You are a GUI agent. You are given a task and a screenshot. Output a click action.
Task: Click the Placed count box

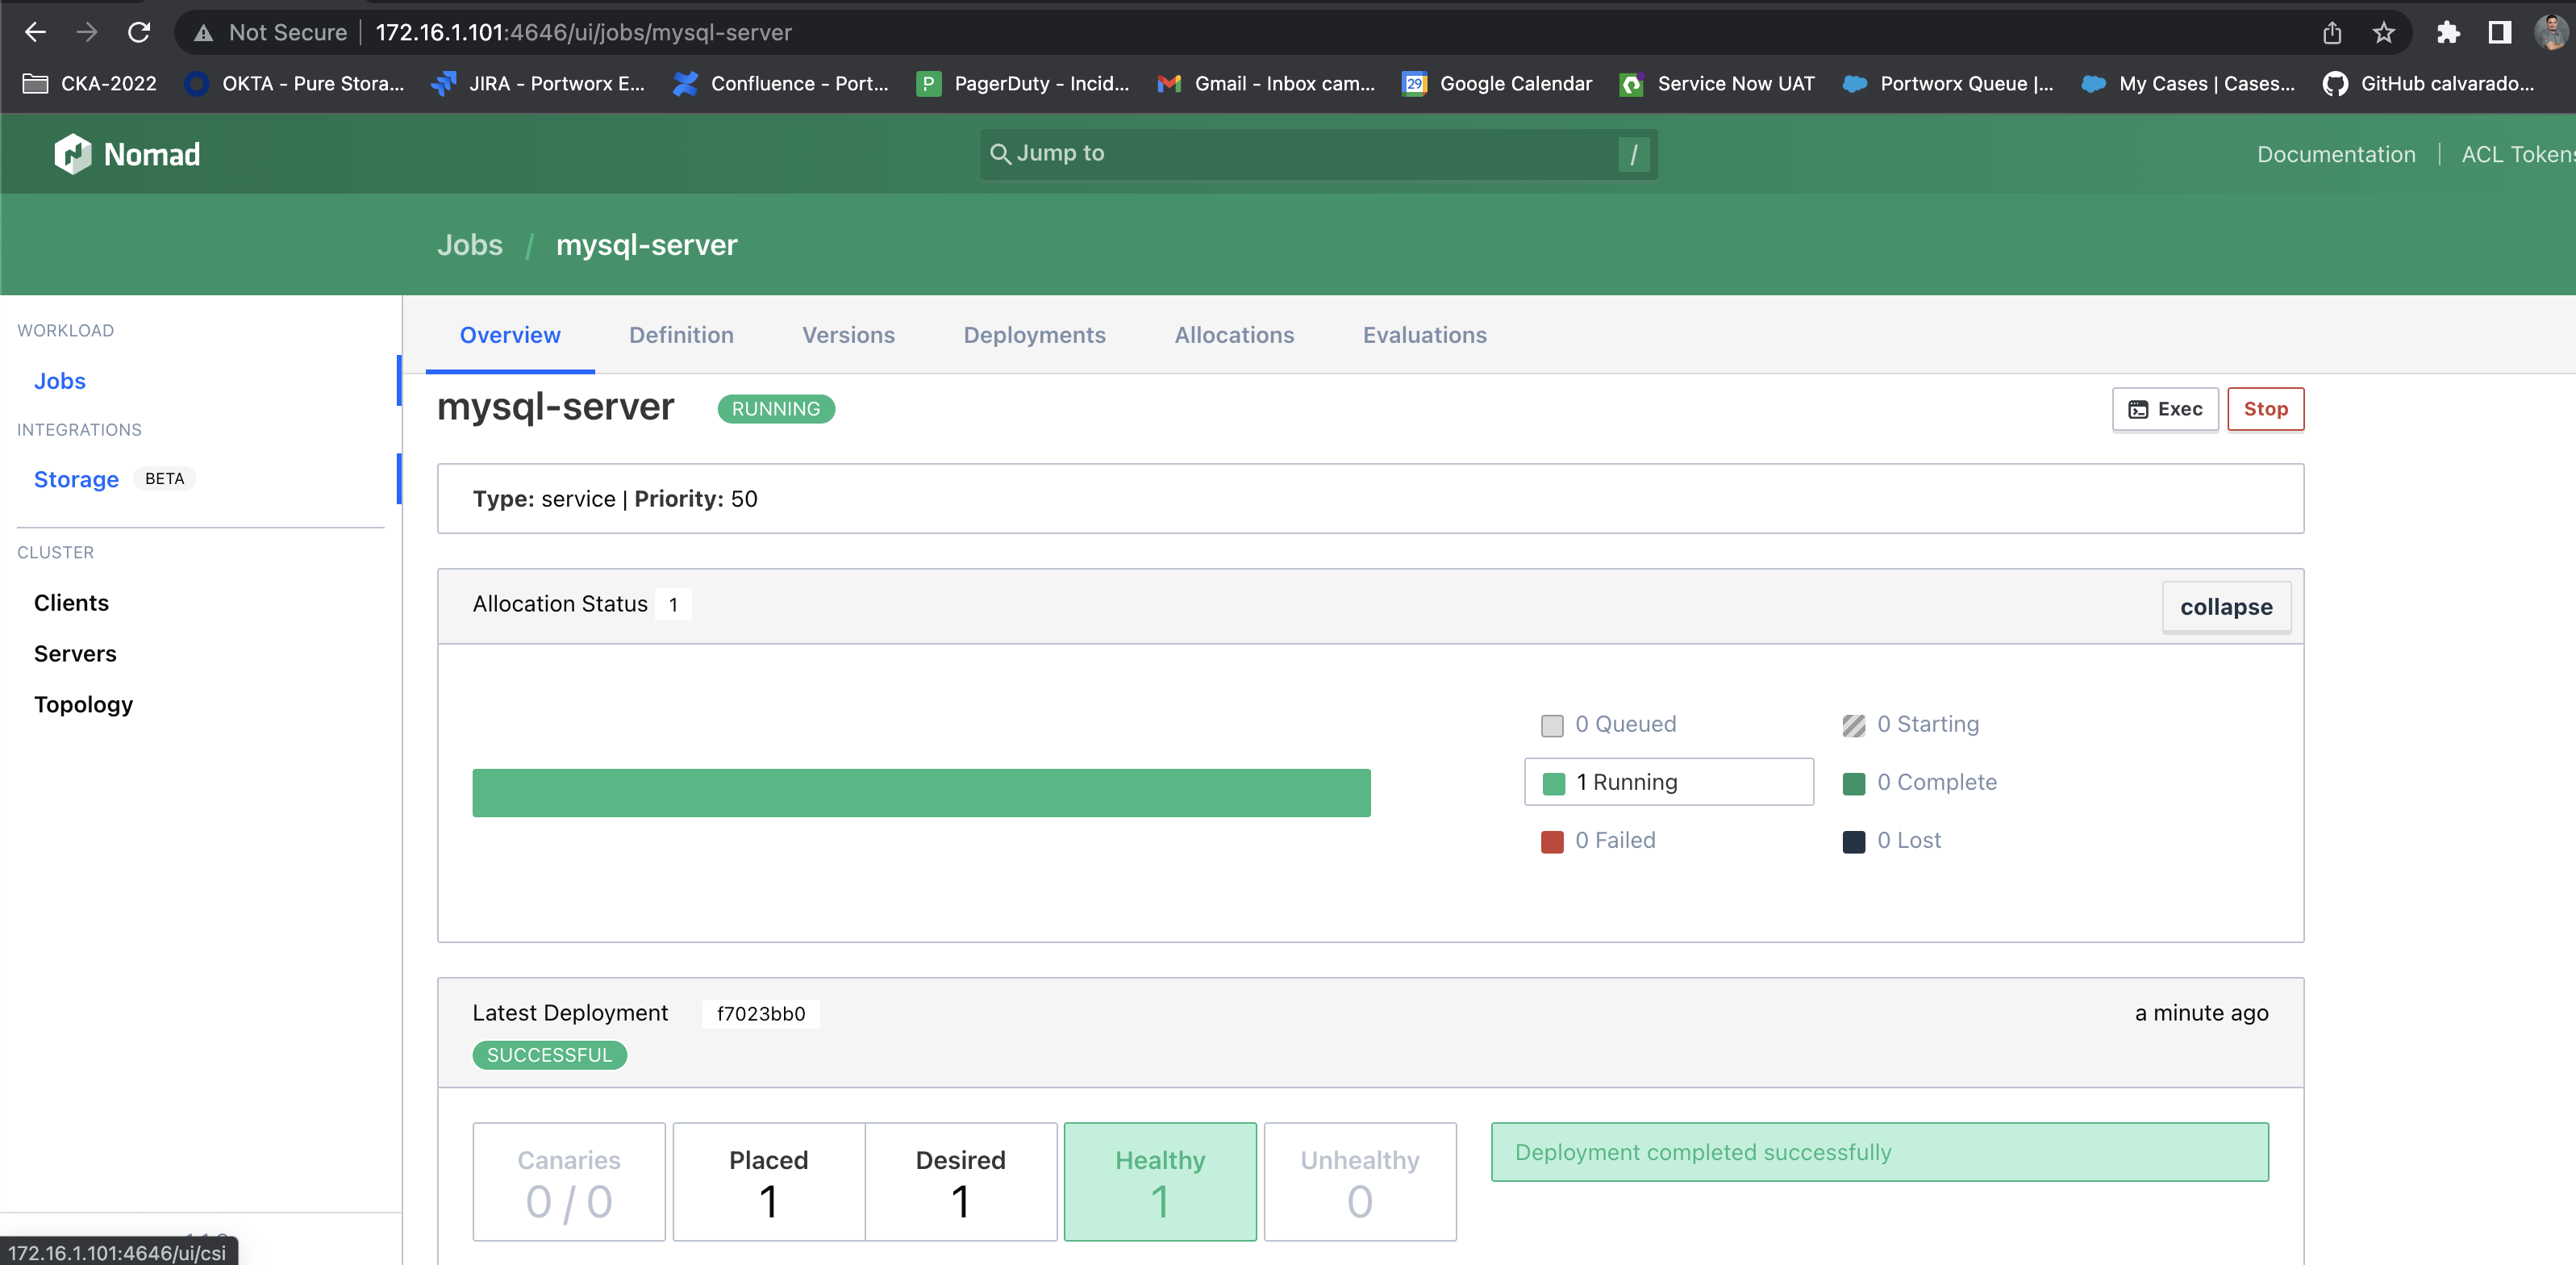pos(768,1182)
